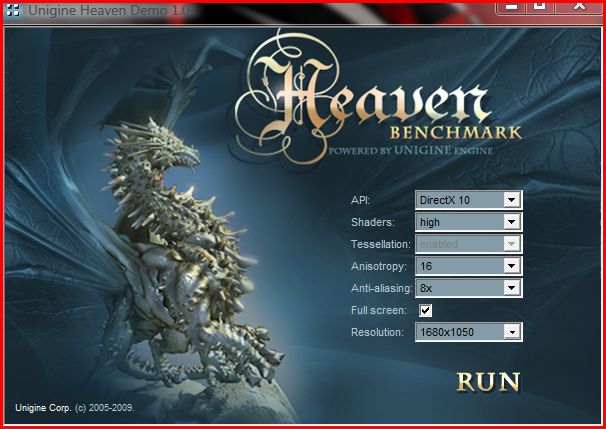Open the Shaders dropdown set to high
Image resolution: width=606 pixels, height=429 pixels.
[469, 222]
